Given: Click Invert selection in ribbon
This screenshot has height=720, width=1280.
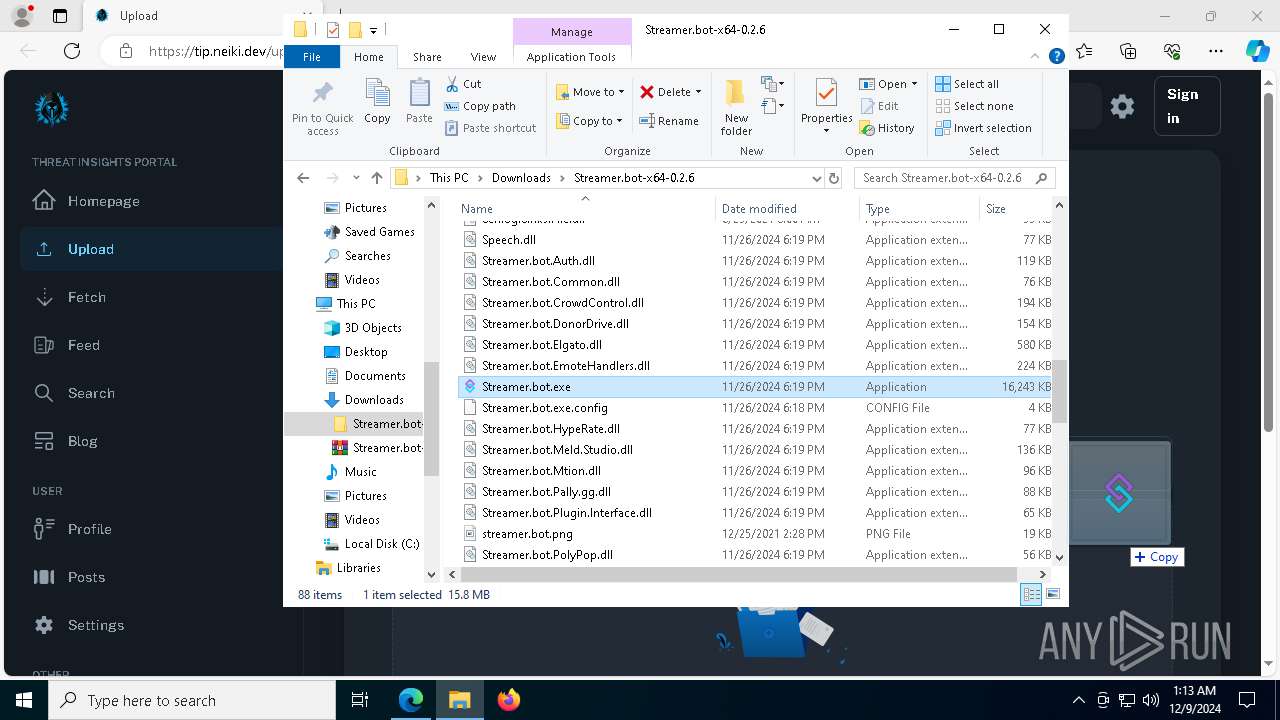Looking at the screenshot, I should [x=983, y=128].
